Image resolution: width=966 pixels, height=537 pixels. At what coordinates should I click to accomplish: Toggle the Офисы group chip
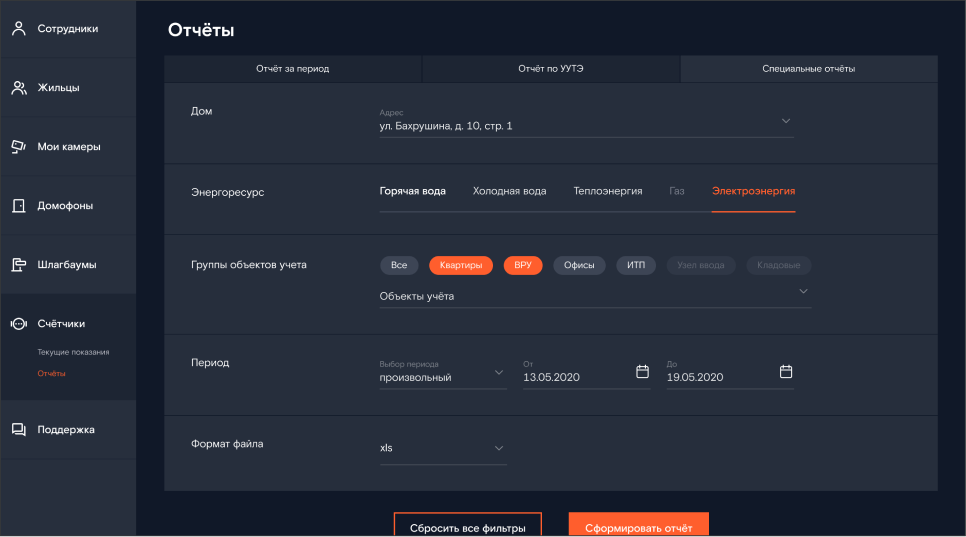pos(579,265)
